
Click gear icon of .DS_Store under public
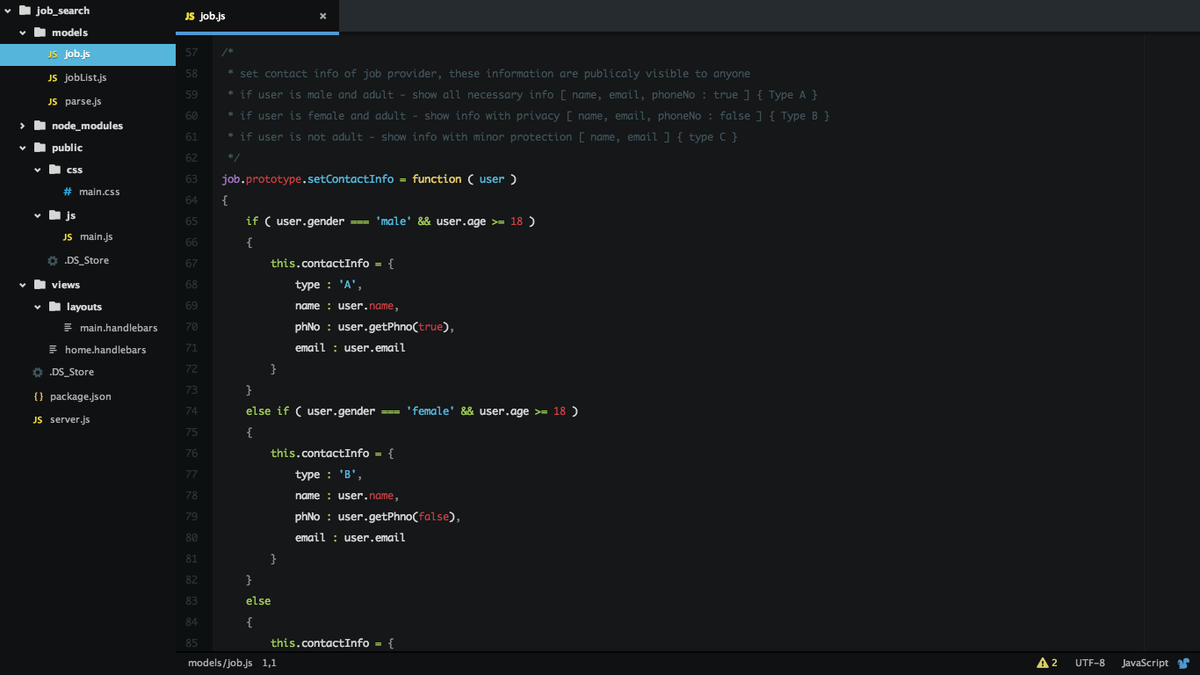(x=53, y=261)
